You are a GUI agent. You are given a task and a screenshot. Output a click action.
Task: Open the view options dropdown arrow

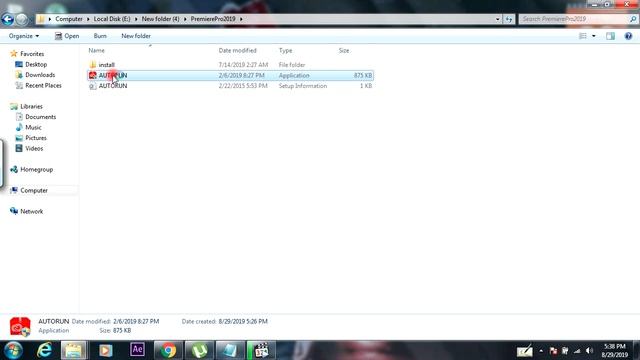(593, 36)
